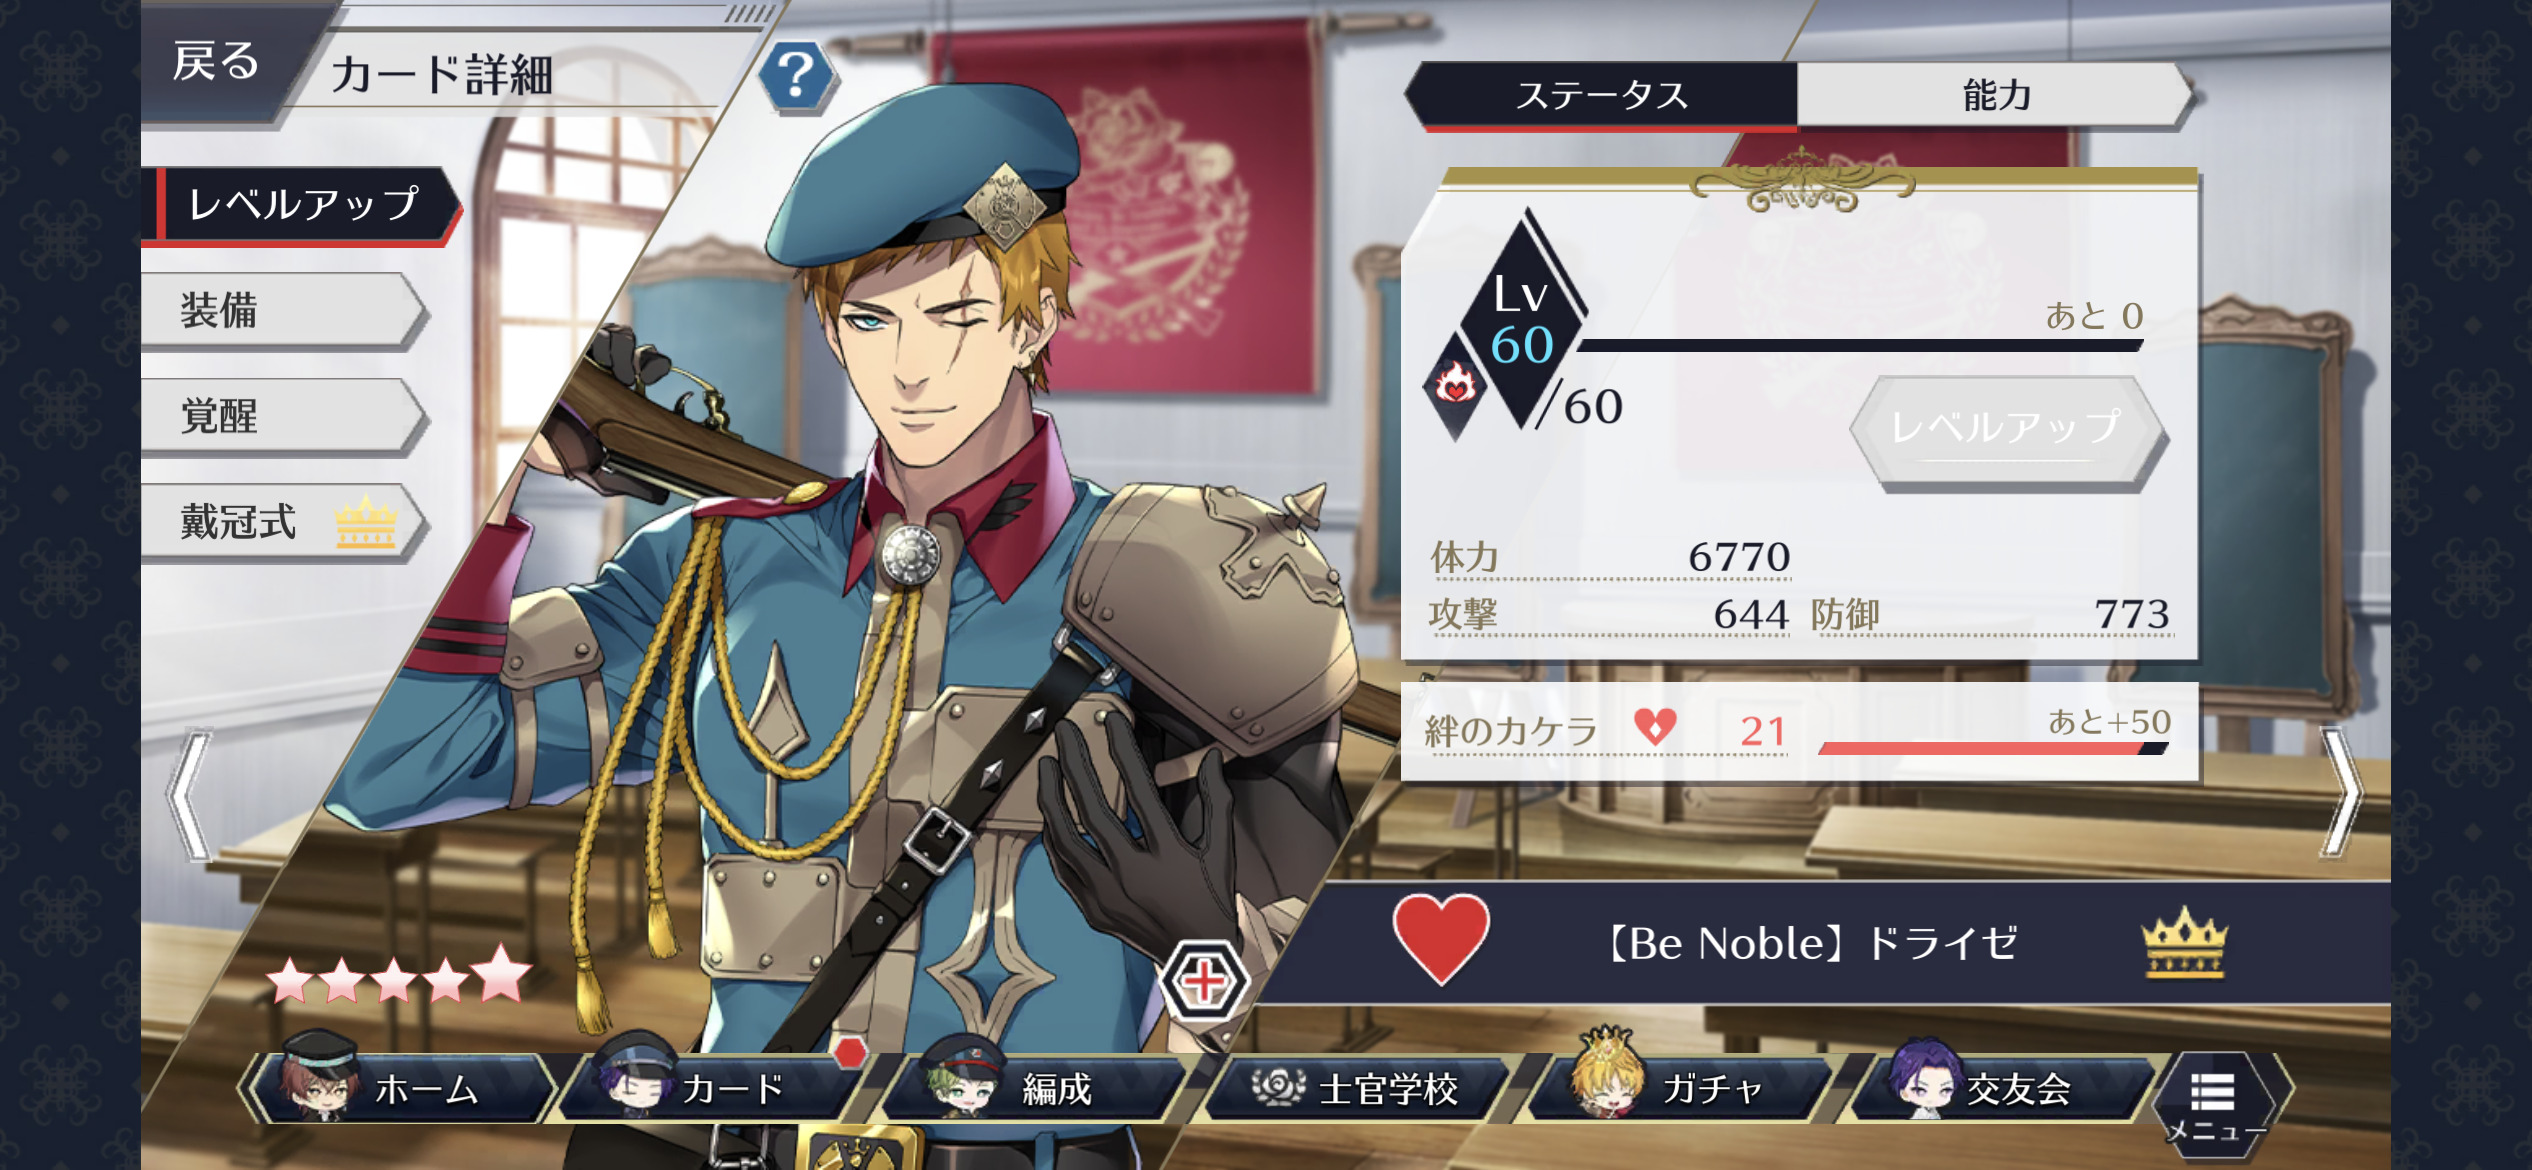This screenshot has width=2532, height=1170.
Task: Toggle the red heart favorite icon
Action: (1441, 938)
